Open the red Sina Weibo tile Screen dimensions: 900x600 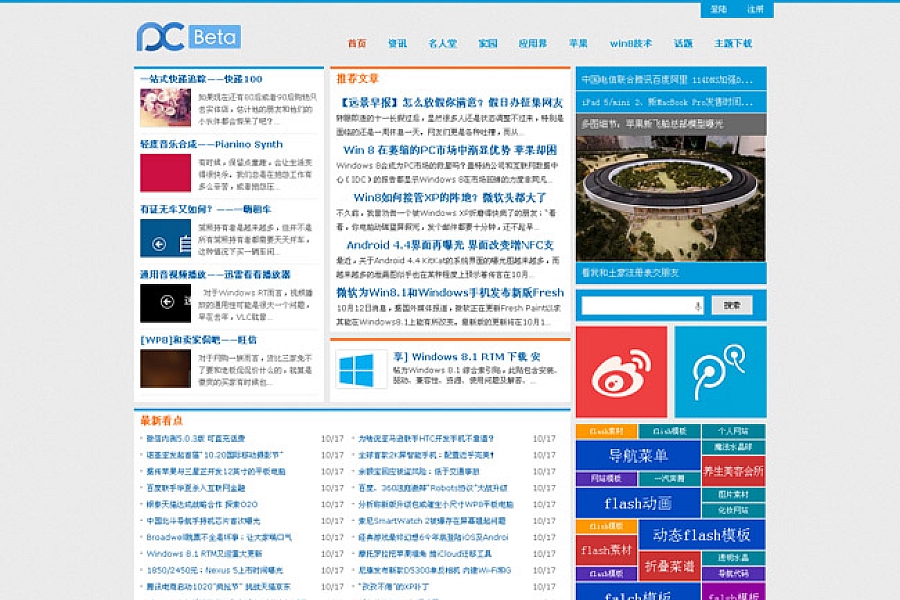(621, 371)
